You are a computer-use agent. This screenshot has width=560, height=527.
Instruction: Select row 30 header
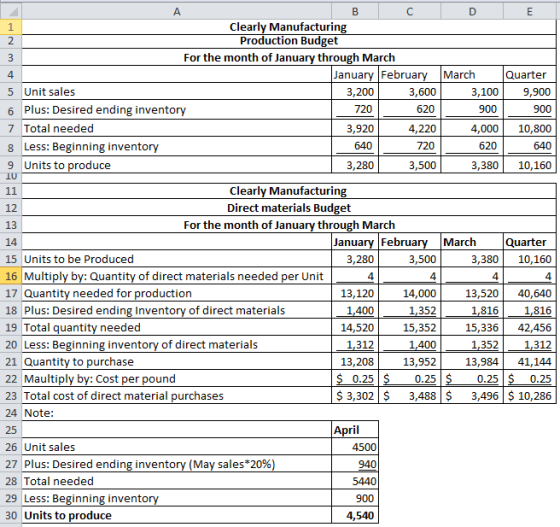click(x=11, y=516)
